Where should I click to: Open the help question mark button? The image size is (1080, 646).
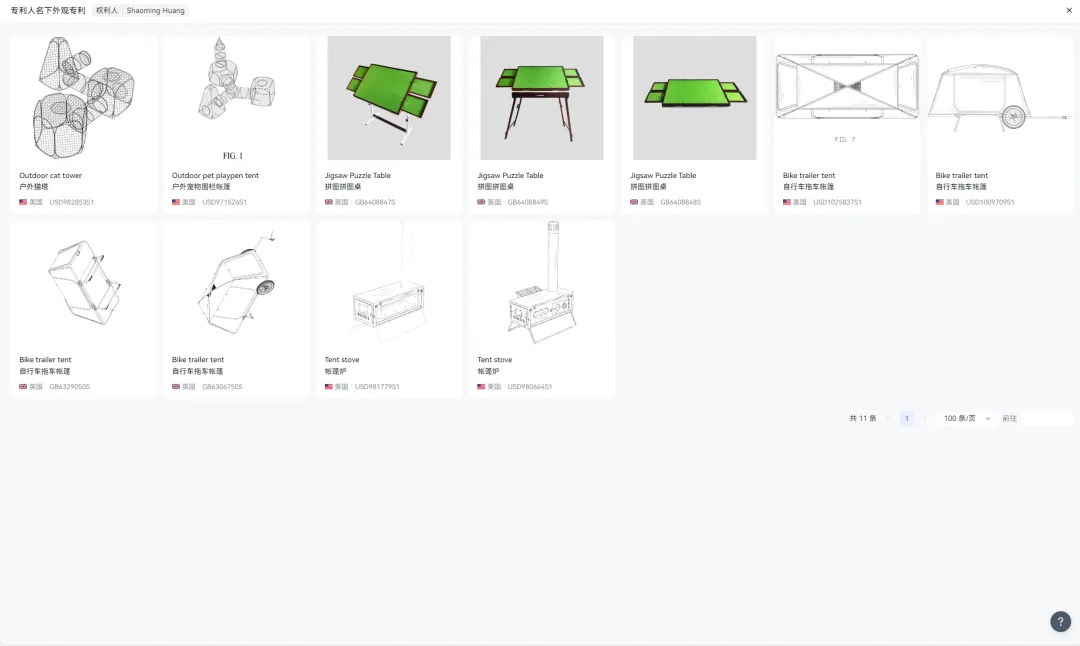click(1060, 621)
